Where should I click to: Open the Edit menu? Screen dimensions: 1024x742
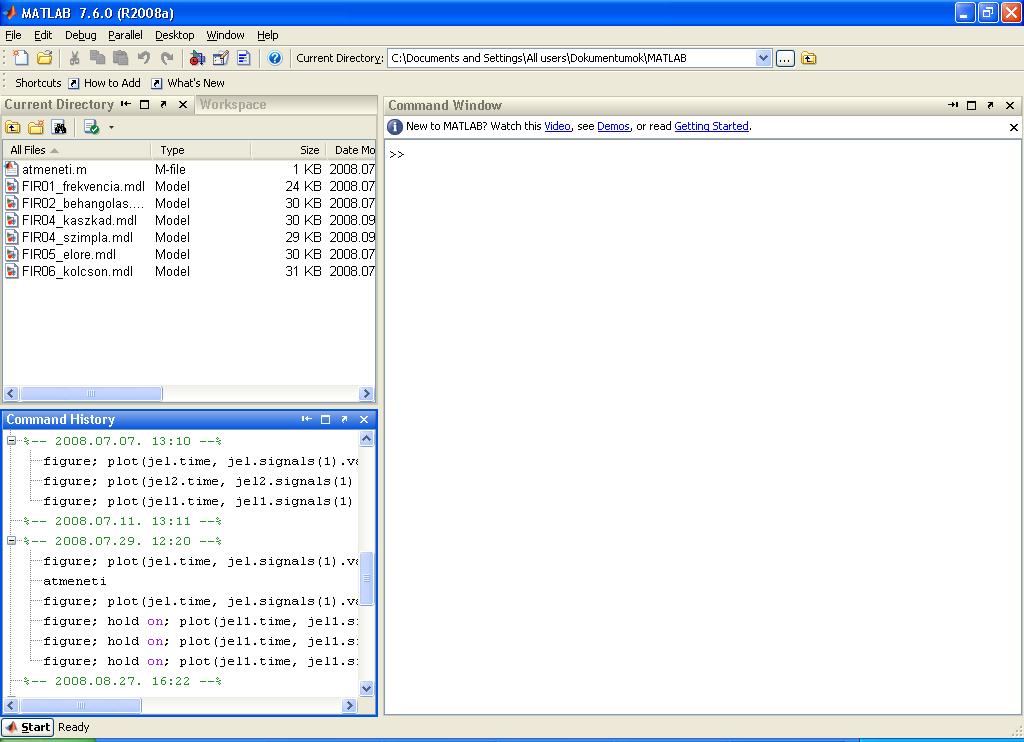pyautogui.click(x=43, y=35)
